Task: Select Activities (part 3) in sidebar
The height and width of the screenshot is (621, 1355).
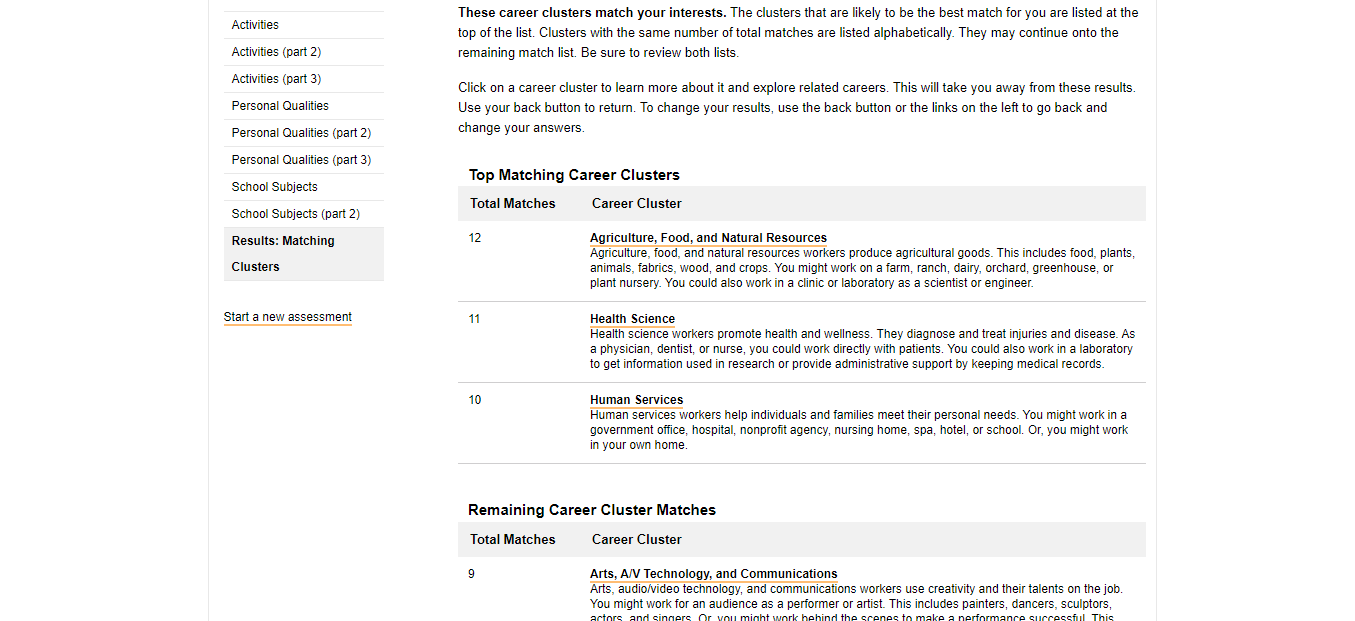Action: pyautogui.click(x=276, y=79)
